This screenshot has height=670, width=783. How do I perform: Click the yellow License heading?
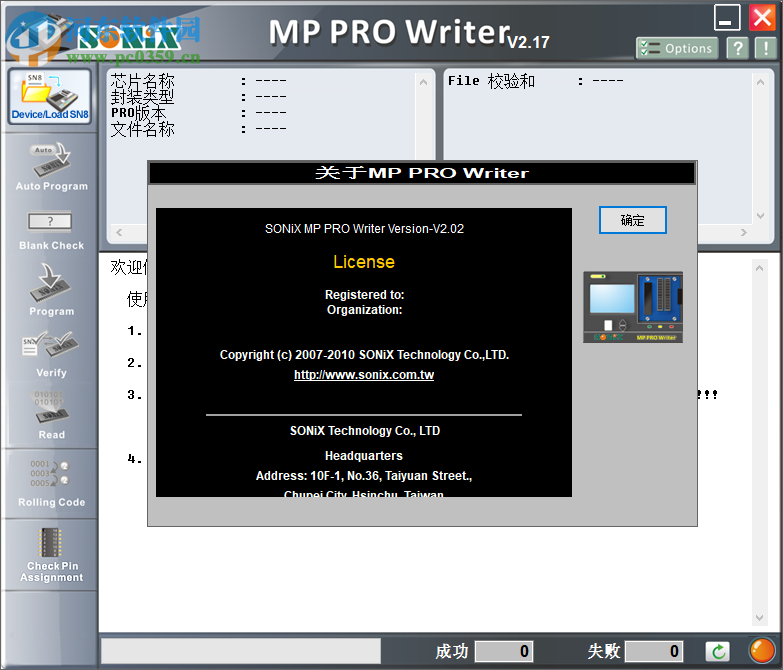[x=364, y=262]
